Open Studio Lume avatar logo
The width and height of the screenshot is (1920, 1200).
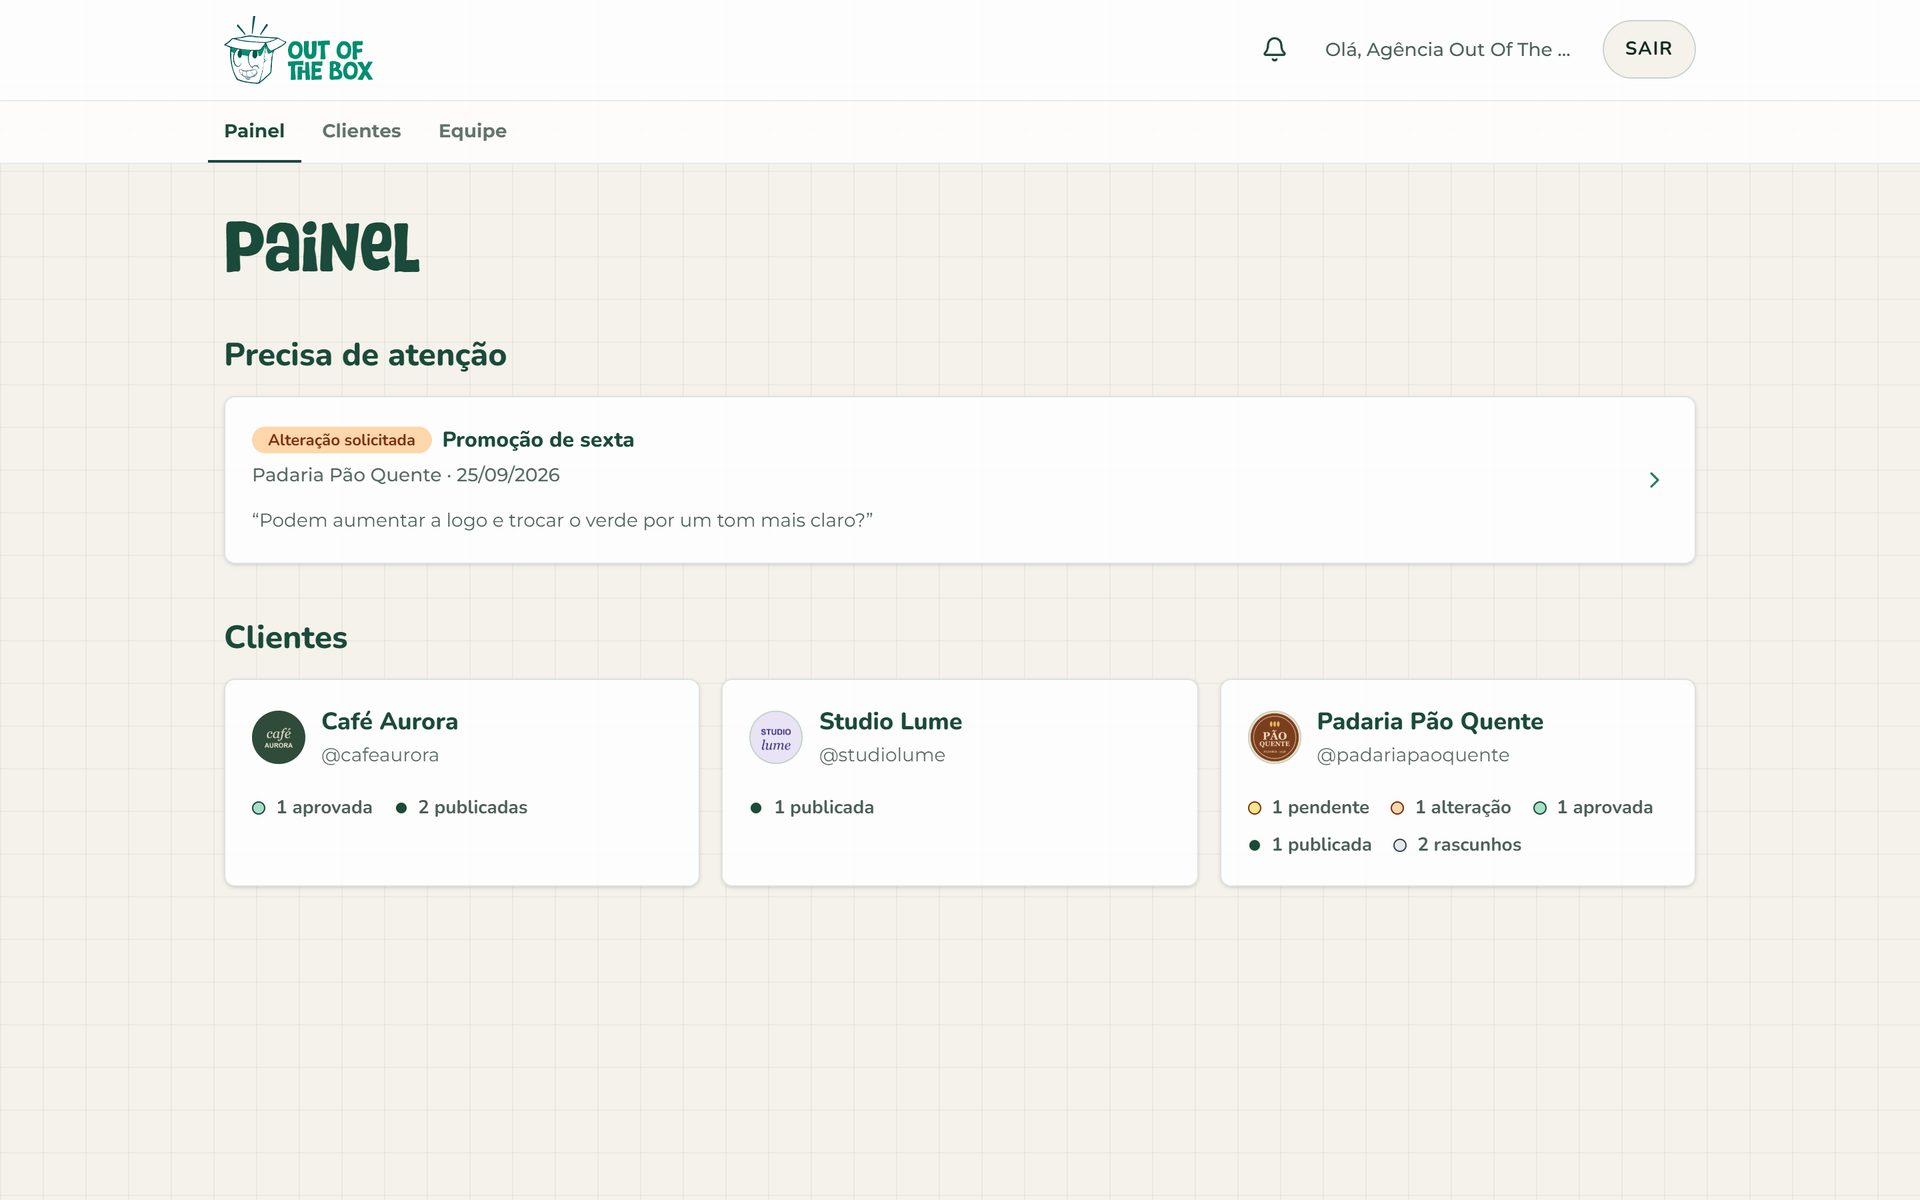pos(776,737)
